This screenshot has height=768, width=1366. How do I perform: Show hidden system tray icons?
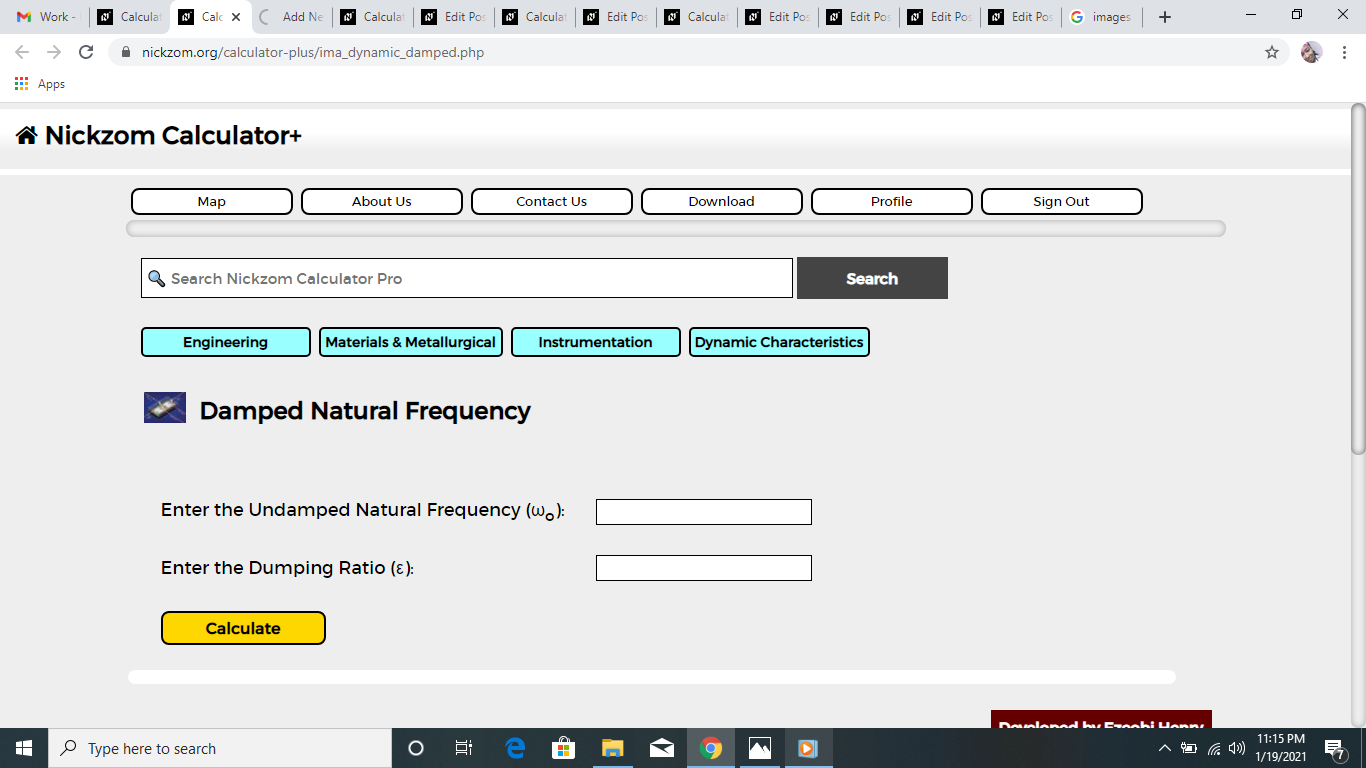point(1164,748)
